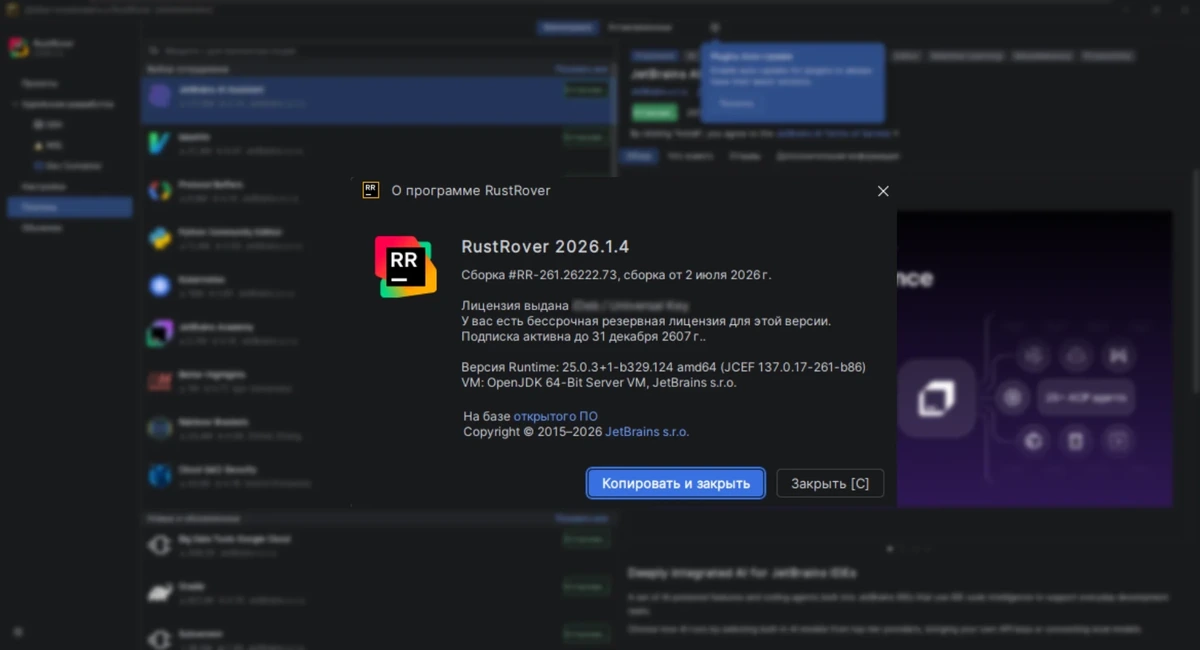The width and height of the screenshot is (1200, 650).
Task: Click the JetBrains Academy plugin icon
Action: click(x=160, y=333)
